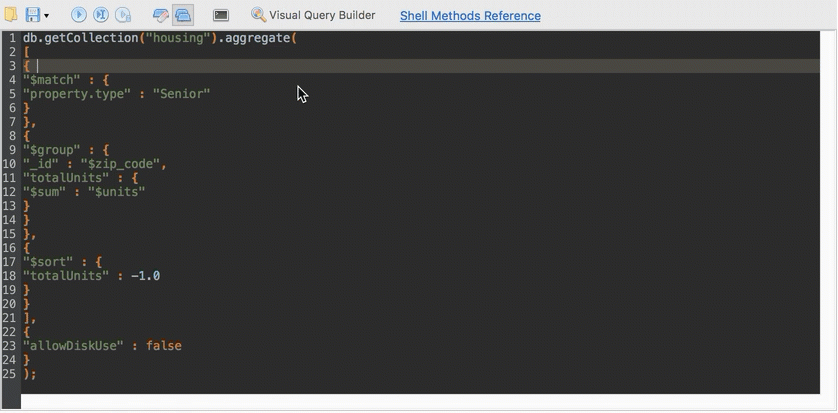
Task: Open a script file with folder icon
Action: (10, 15)
